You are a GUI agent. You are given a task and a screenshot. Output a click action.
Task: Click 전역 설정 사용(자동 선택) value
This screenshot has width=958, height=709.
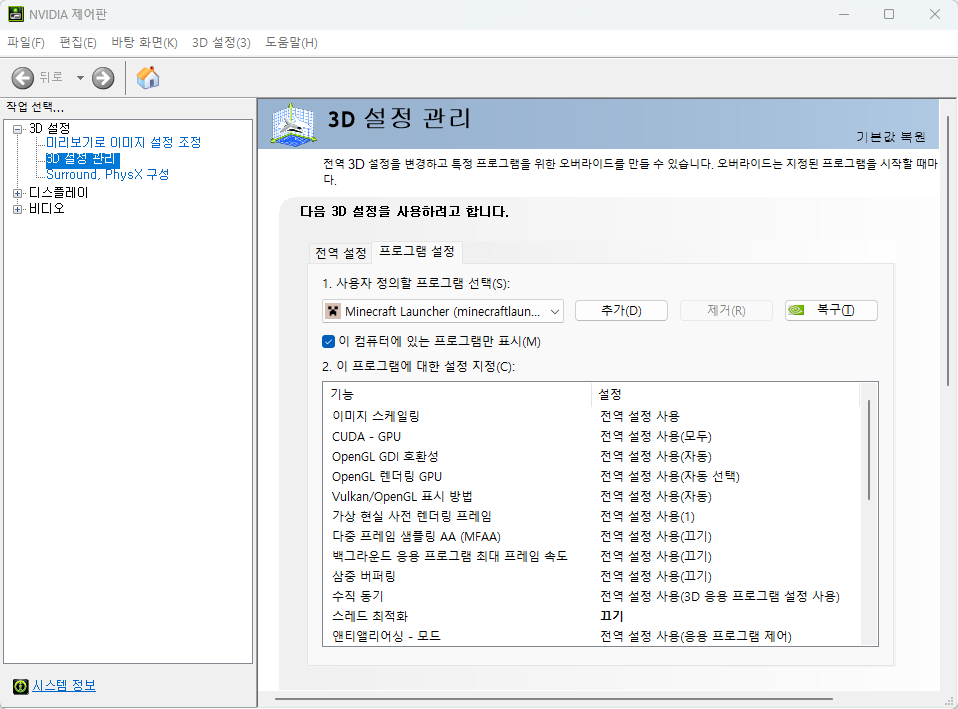click(x=670, y=476)
